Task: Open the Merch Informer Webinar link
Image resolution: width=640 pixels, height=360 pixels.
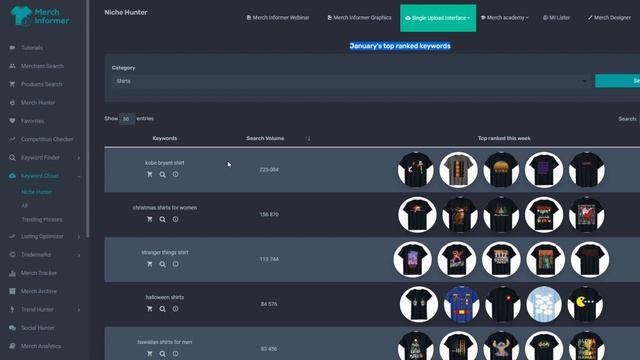Action: (x=278, y=18)
